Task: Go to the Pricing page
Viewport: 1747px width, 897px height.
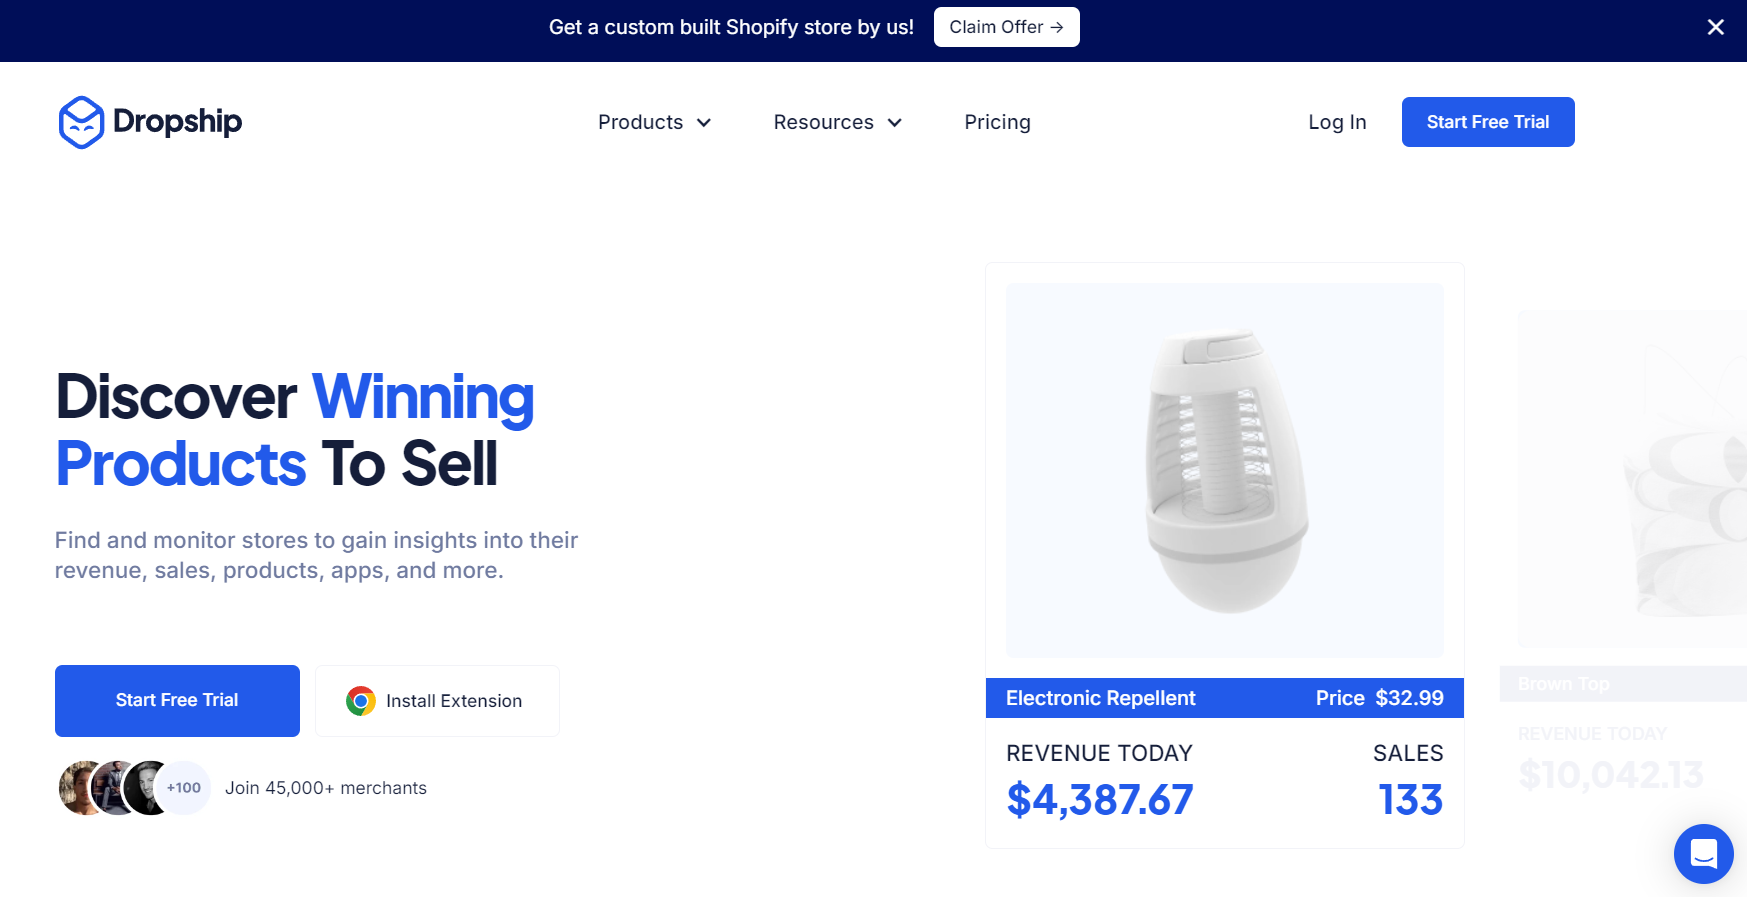Action: (997, 122)
